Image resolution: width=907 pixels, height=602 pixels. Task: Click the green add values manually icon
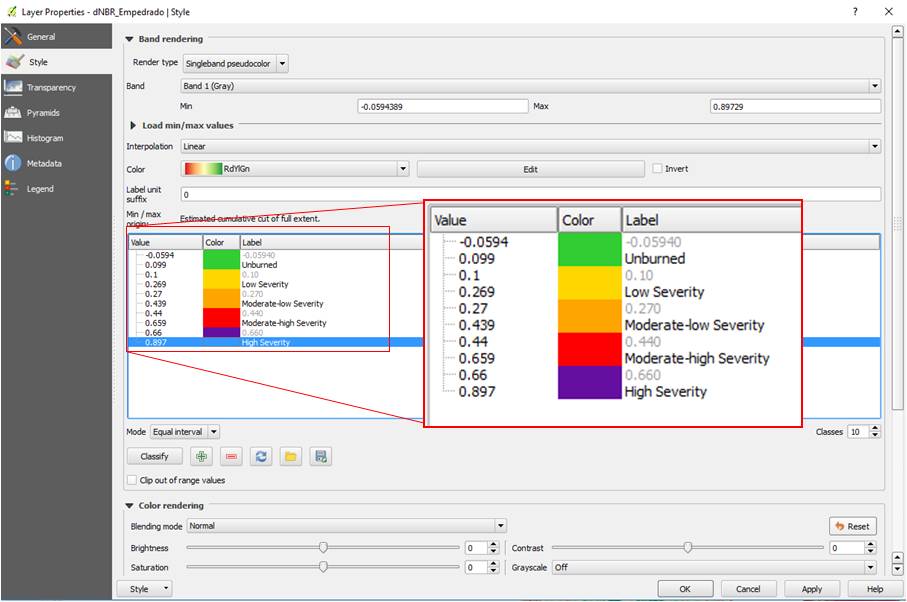(202, 456)
